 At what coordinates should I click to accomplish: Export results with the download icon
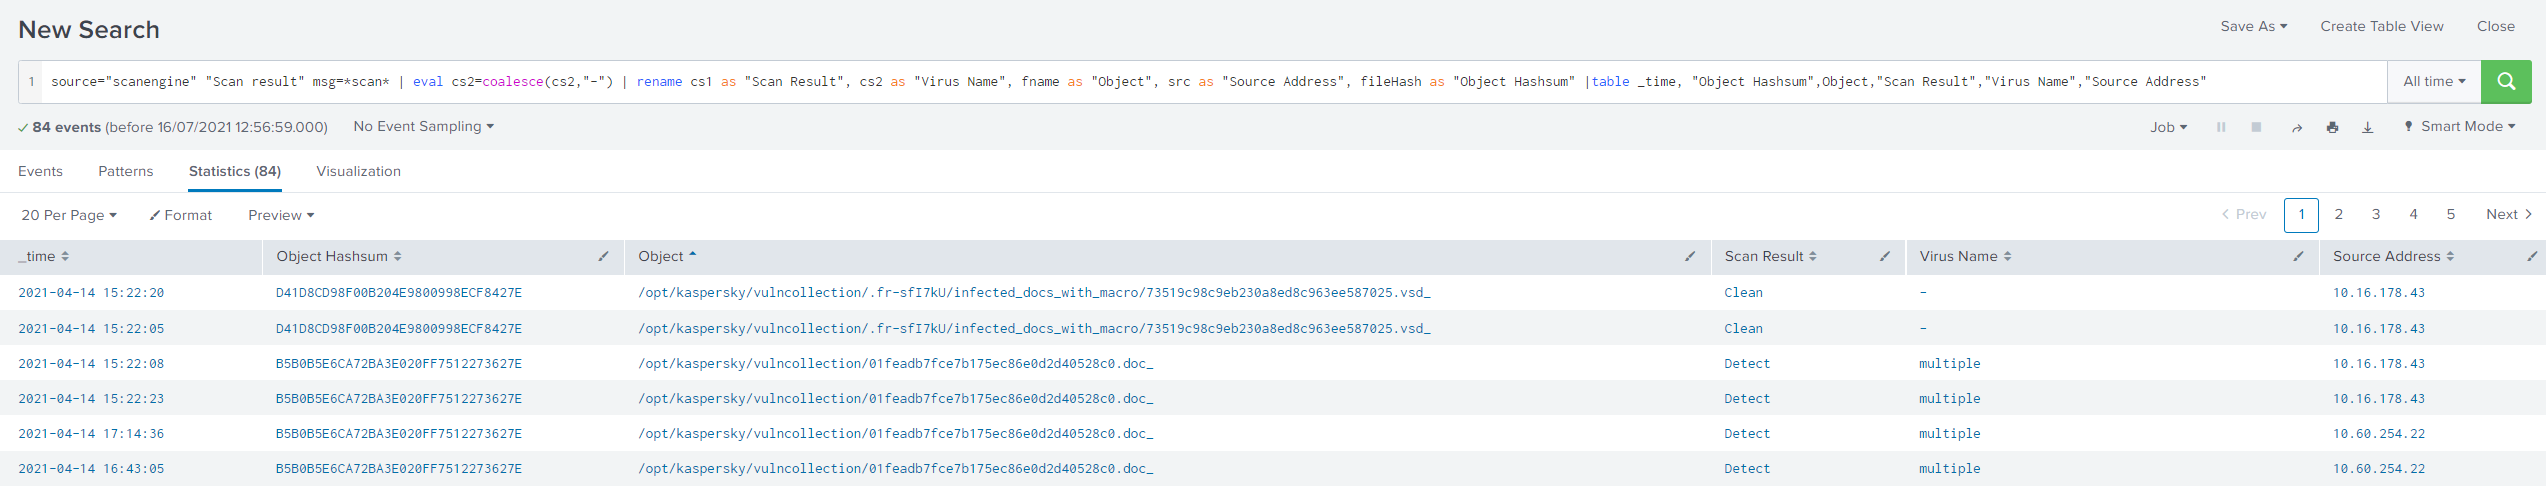pos(2367,128)
